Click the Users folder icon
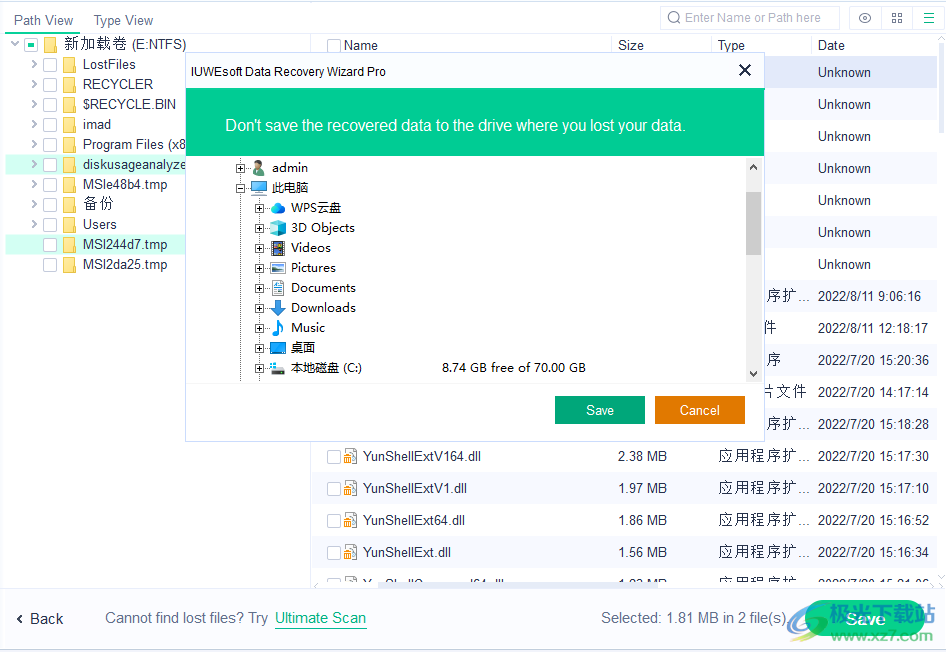The image size is (946, 652). point(70,224)
